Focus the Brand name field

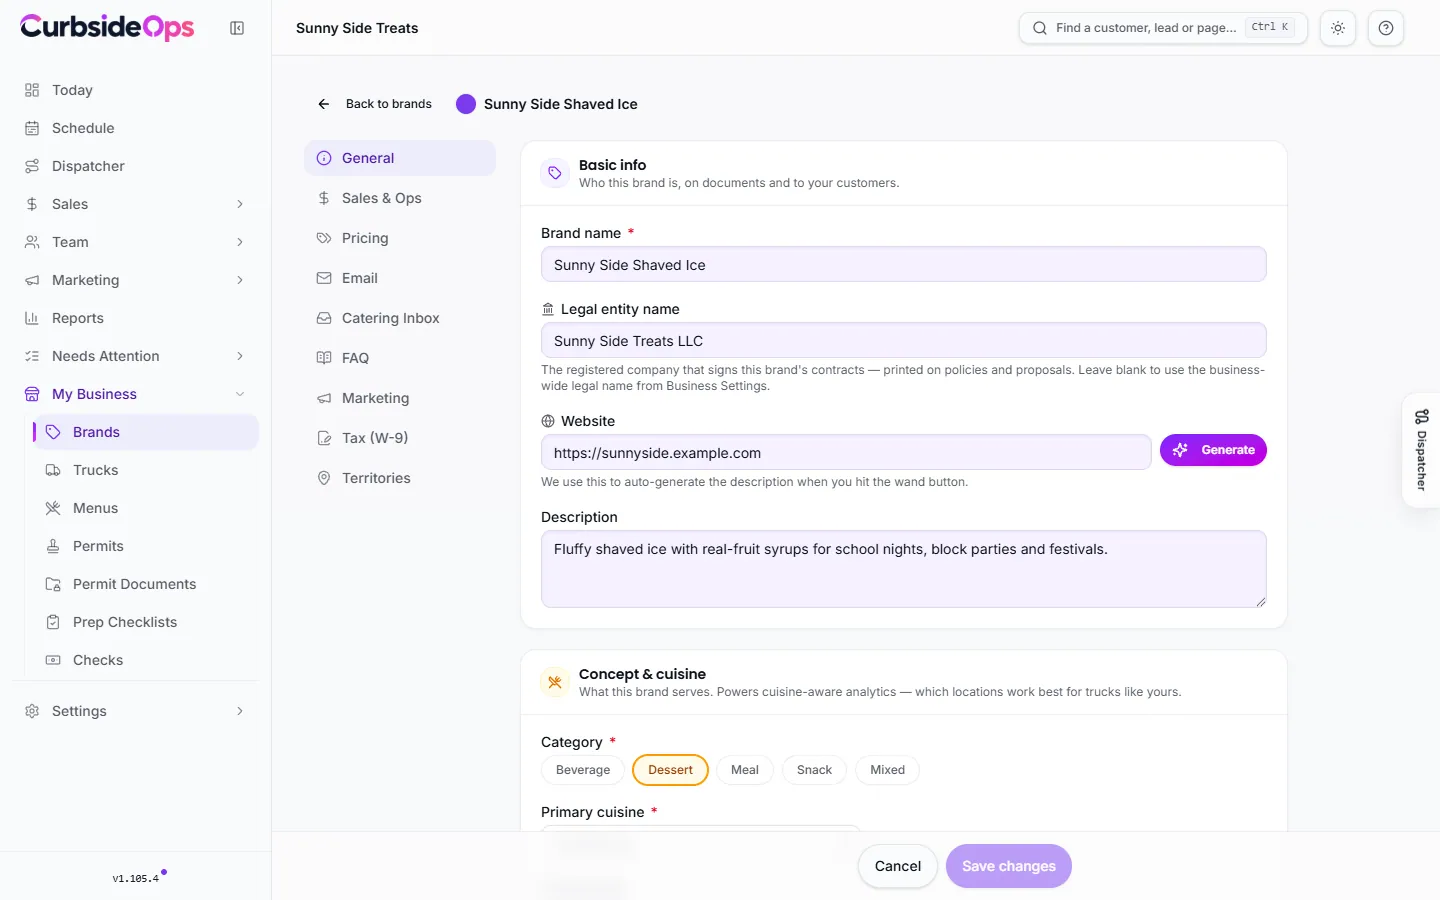tap(904, 265)
